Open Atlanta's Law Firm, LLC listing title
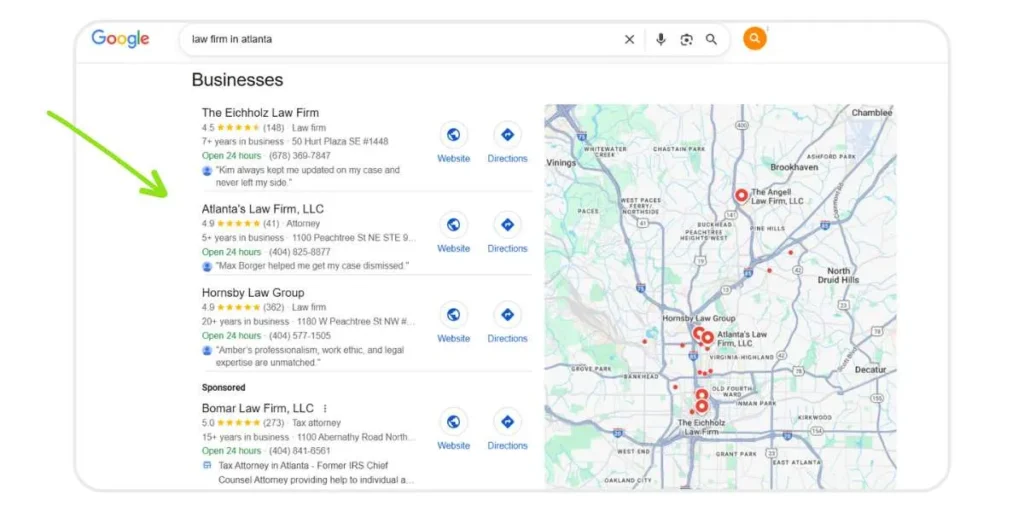This screenshot has height=512, width=1024. coord(263,209)
